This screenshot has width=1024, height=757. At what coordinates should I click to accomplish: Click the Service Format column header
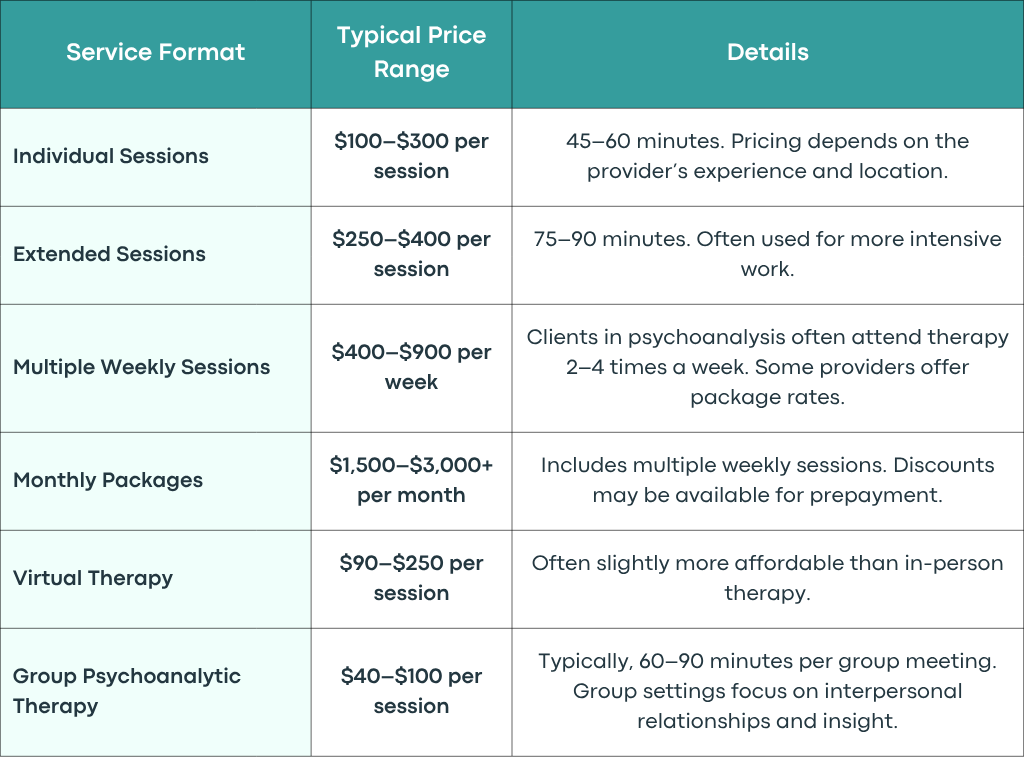point(155,52)
